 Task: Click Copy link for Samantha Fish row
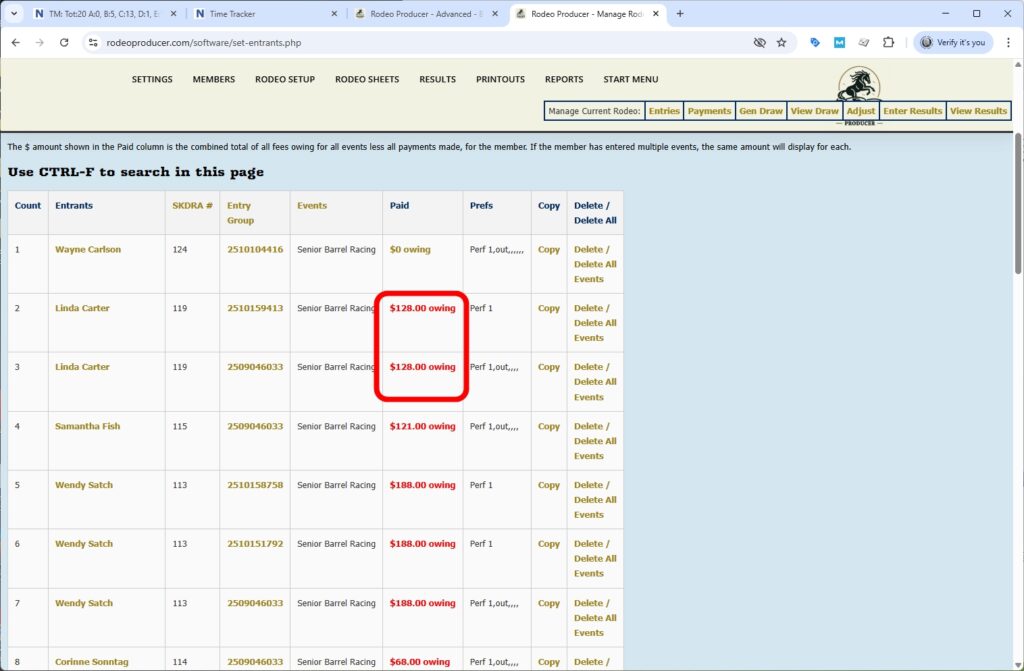pyautogui.click(x=548, y=427)
